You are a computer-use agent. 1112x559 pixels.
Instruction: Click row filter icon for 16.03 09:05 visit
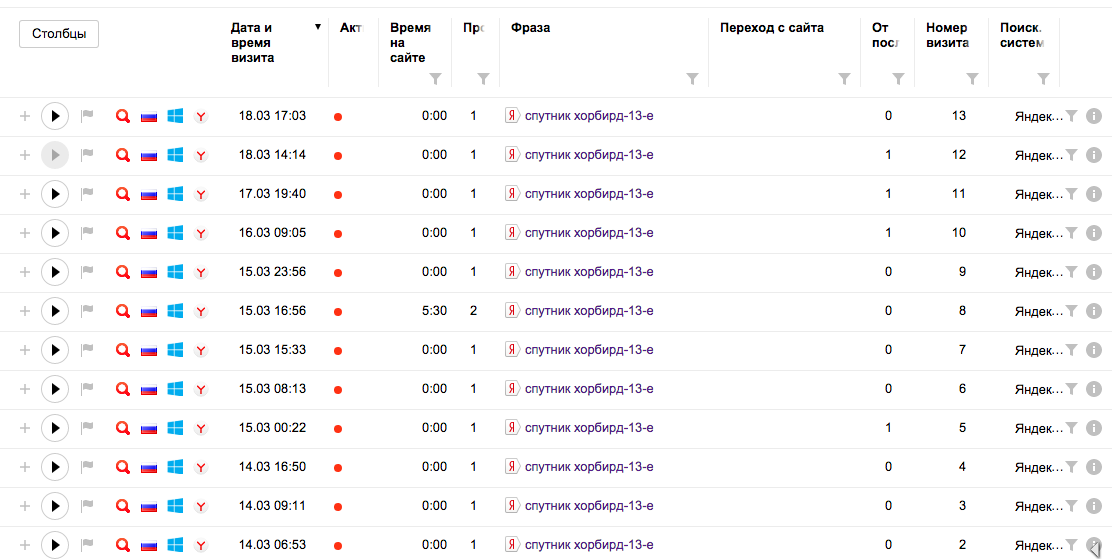coord(1071,233)
